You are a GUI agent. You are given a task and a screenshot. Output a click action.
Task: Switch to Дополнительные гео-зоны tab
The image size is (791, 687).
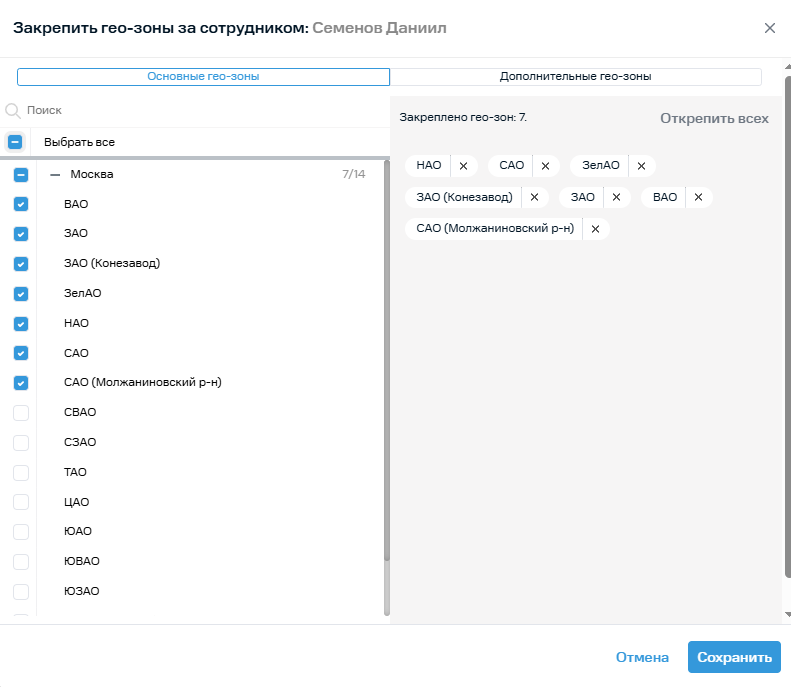(575, 76)
